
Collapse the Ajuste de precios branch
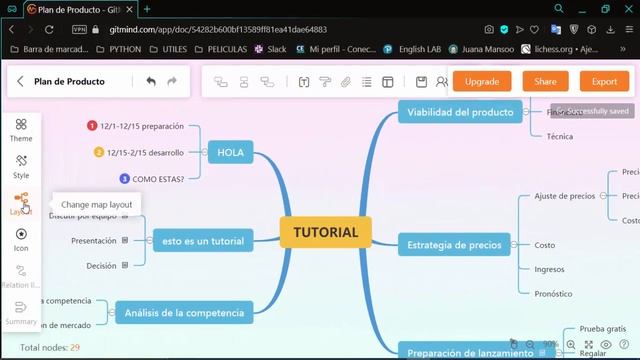tap(603, 196)
